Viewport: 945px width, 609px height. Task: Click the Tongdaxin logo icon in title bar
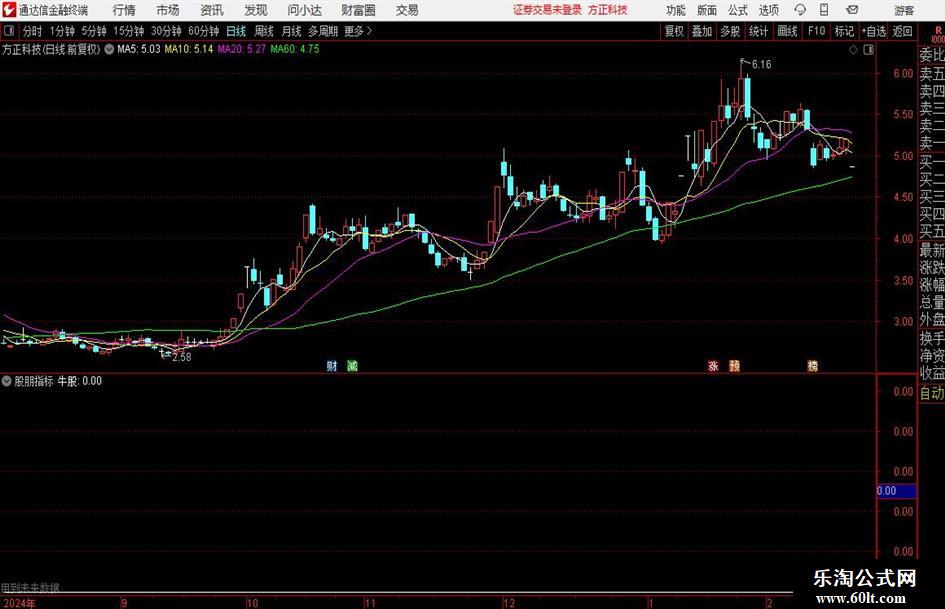[x=9, y=10]
